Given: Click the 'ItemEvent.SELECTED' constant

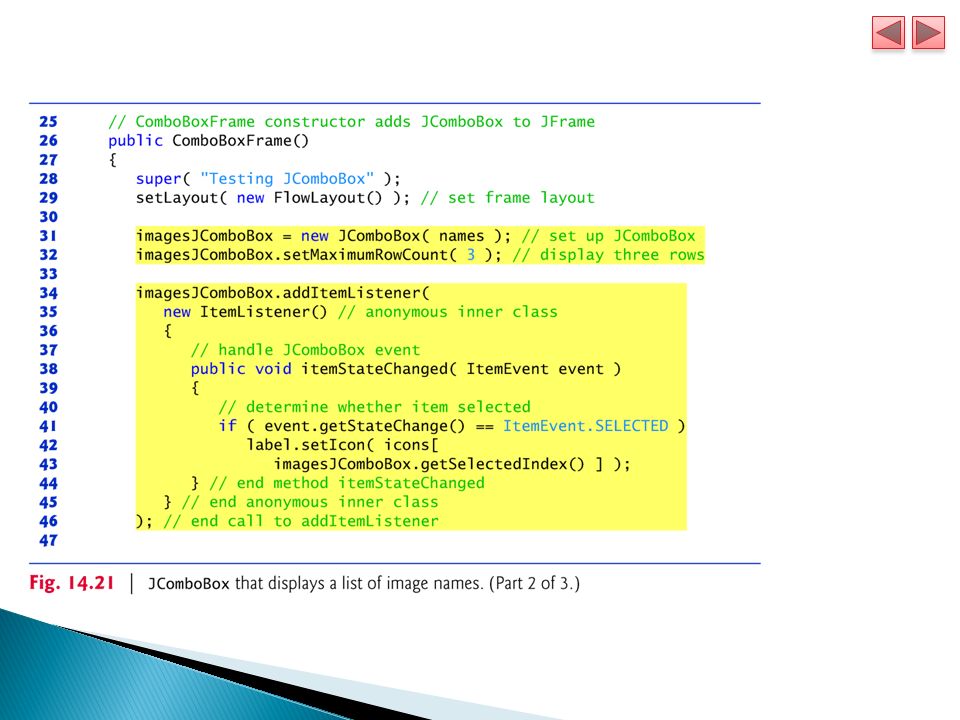Looking at the screenshot, I should (x=586, y=426).
